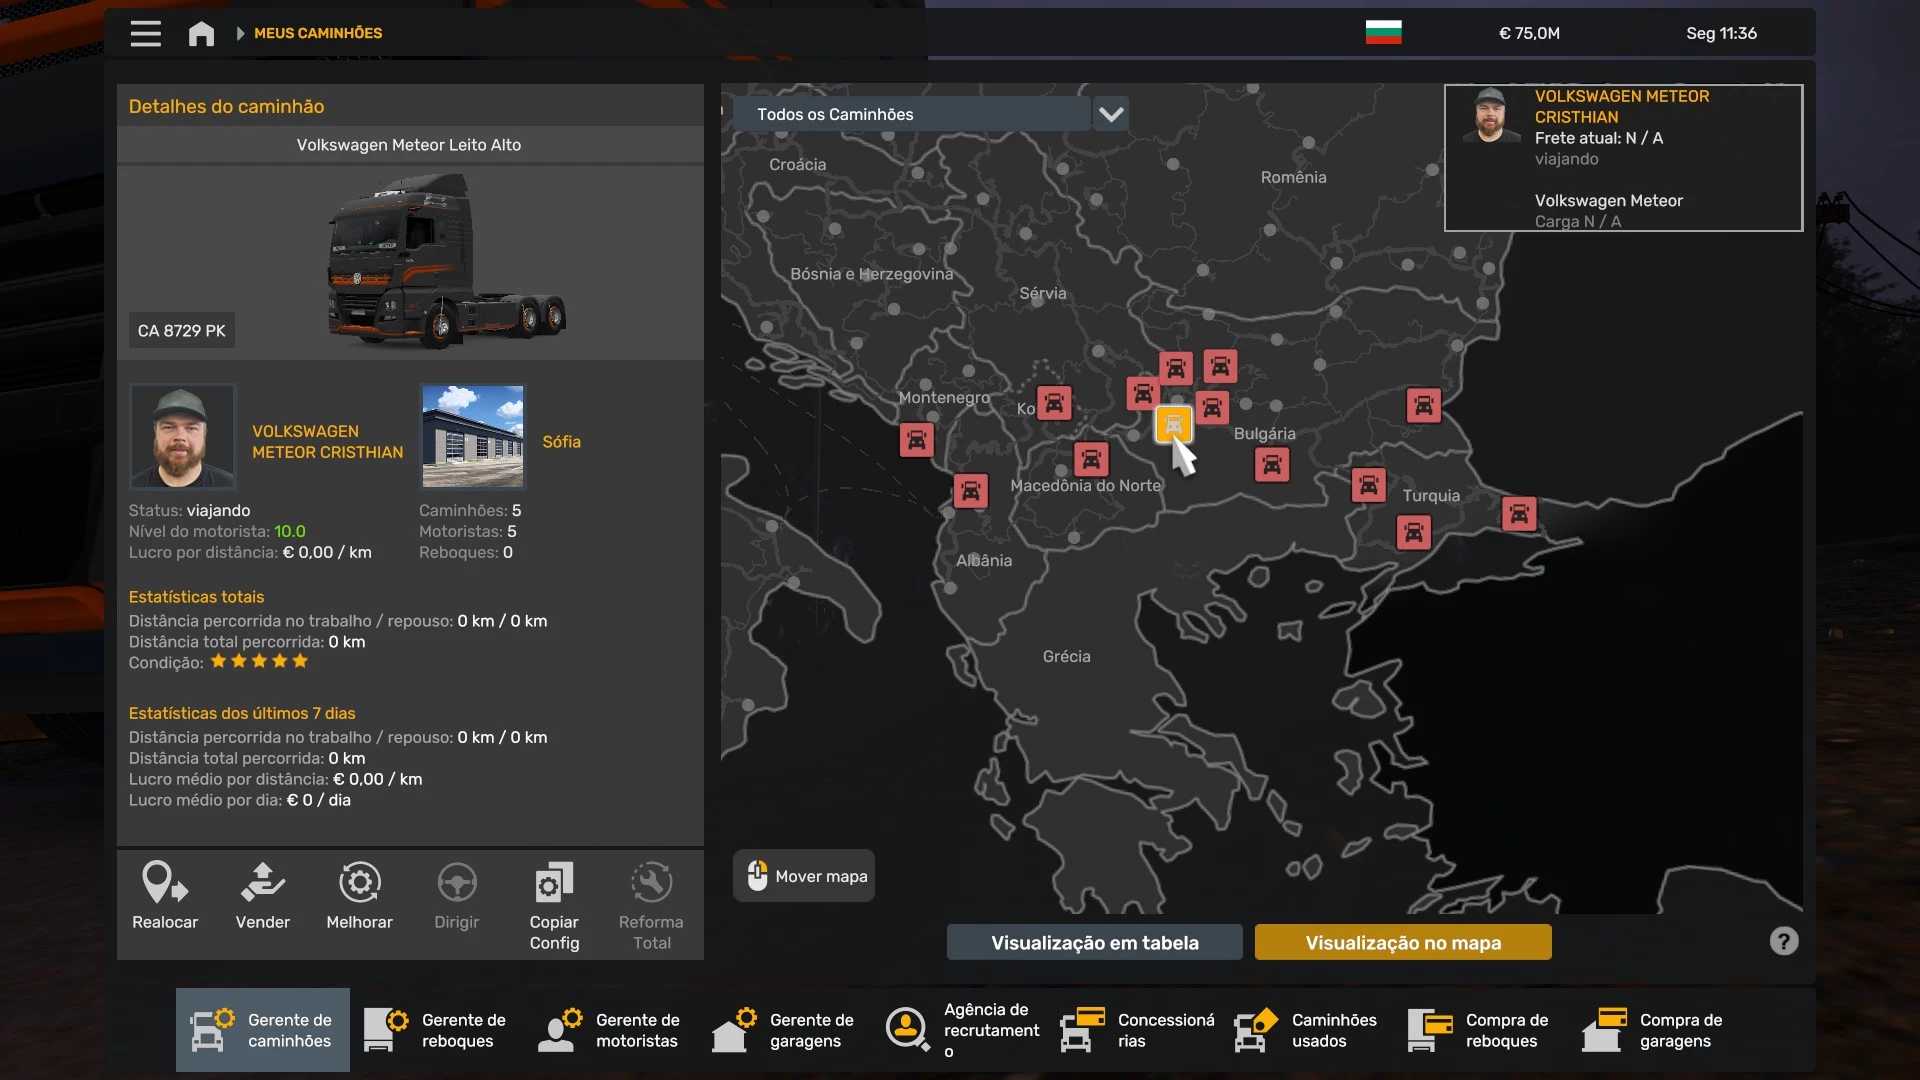Switch to Visualização no mapa

[x=1402, y=942]
